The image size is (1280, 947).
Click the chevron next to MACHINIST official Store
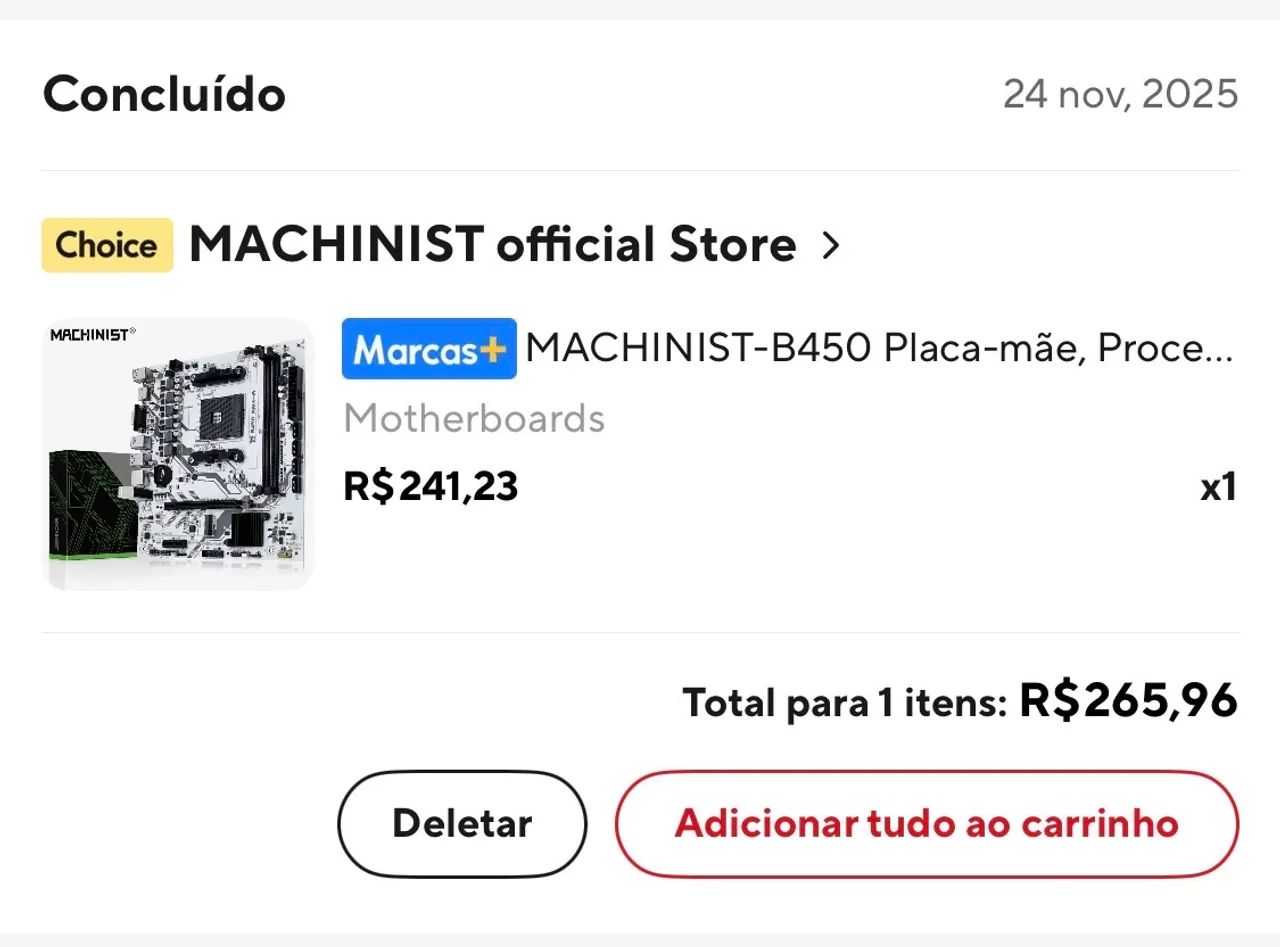(x=830, y=245)
